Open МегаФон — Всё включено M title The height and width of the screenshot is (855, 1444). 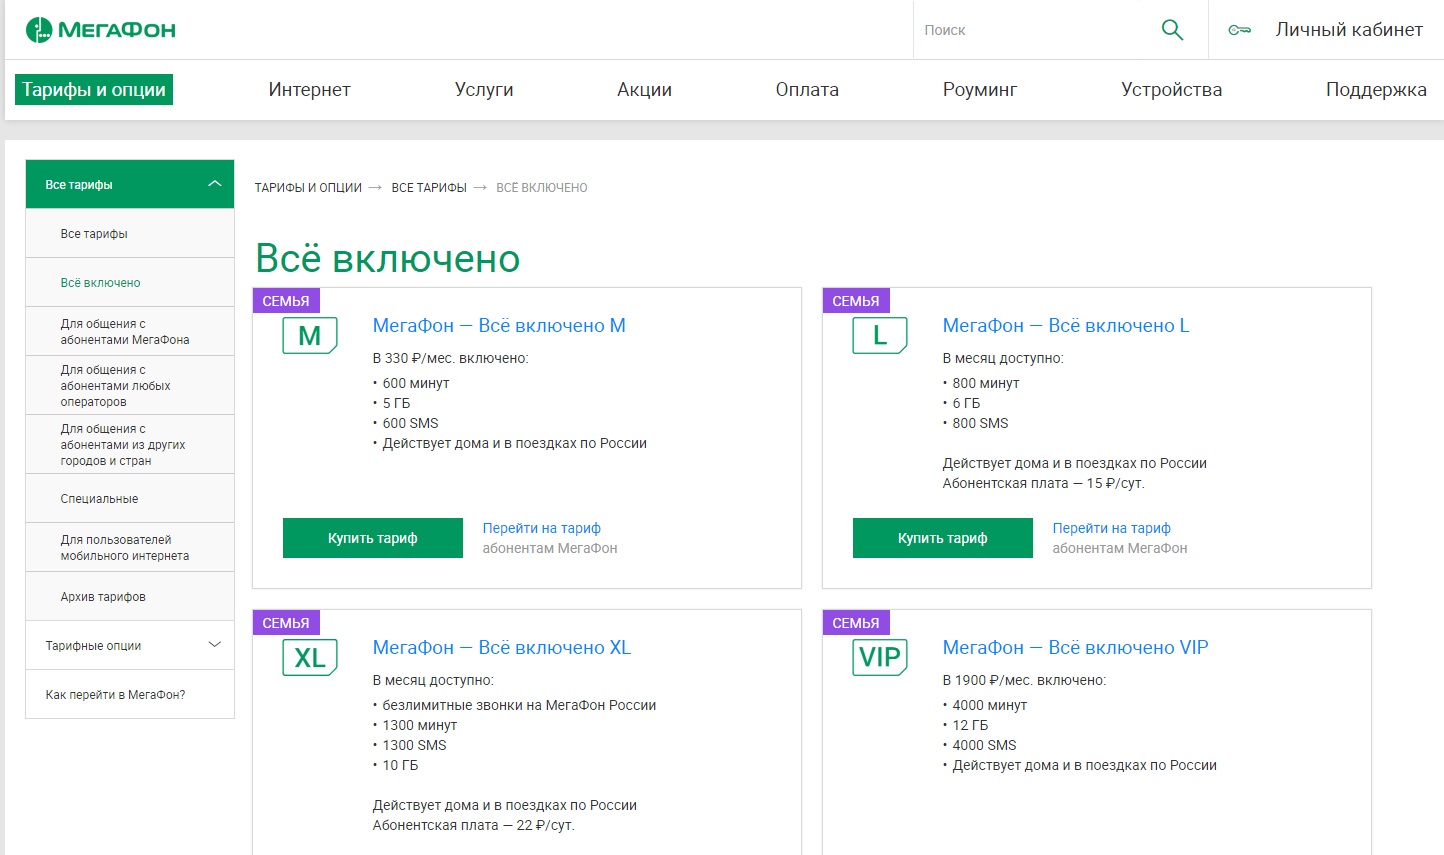(x=499, y=325)
